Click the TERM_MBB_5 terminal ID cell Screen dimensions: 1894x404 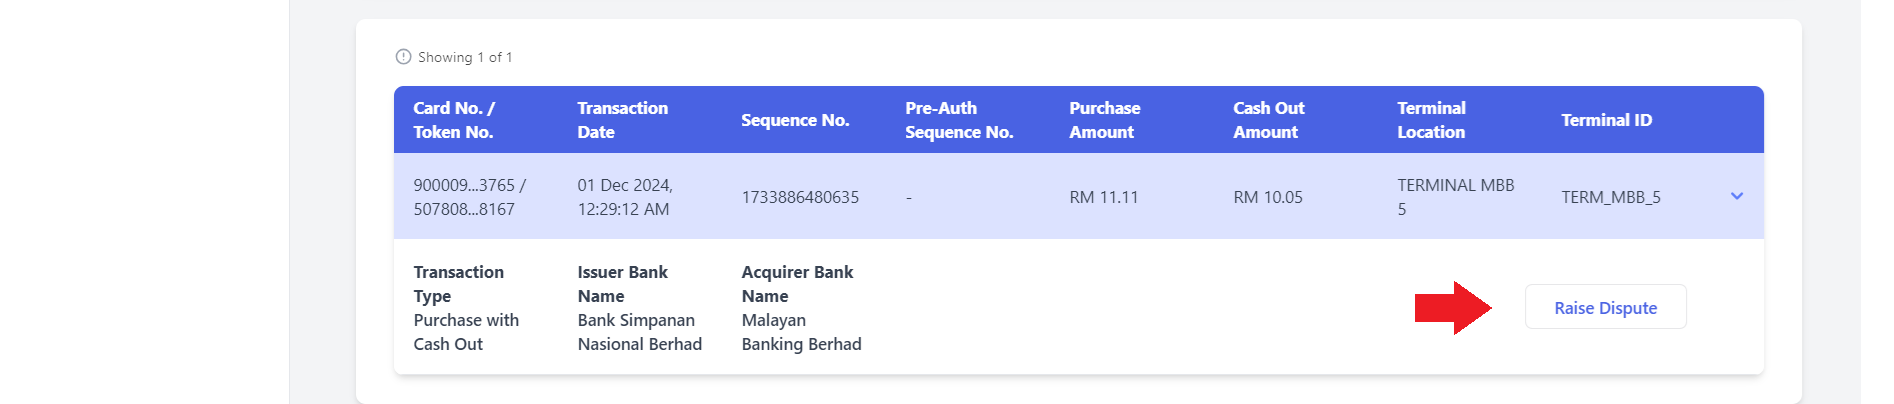[x=1611, y=197]
